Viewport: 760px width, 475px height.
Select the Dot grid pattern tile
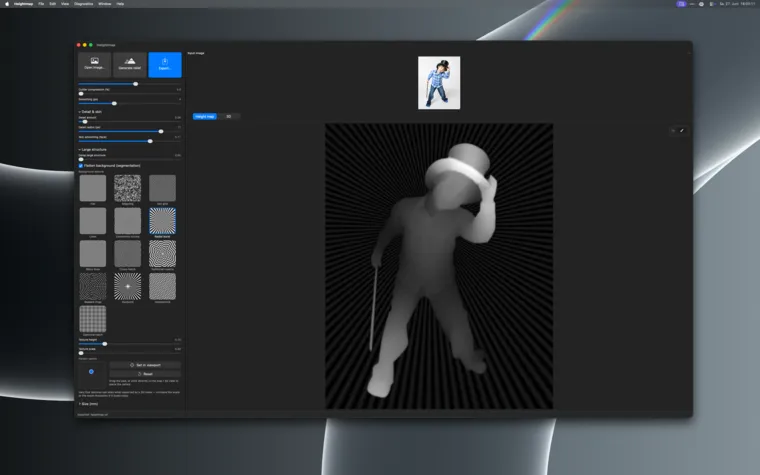pos(162,188)
